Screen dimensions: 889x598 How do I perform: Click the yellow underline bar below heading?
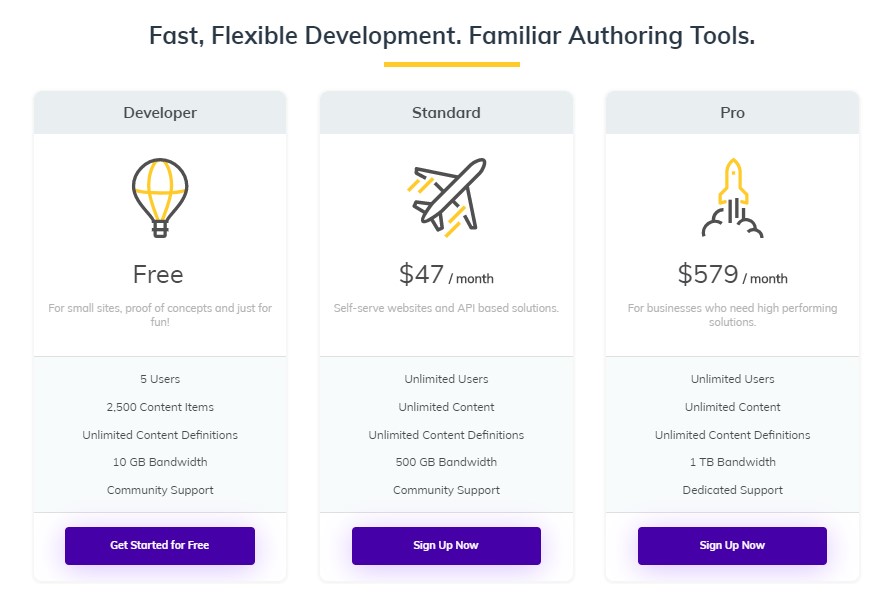click(452, 64)
